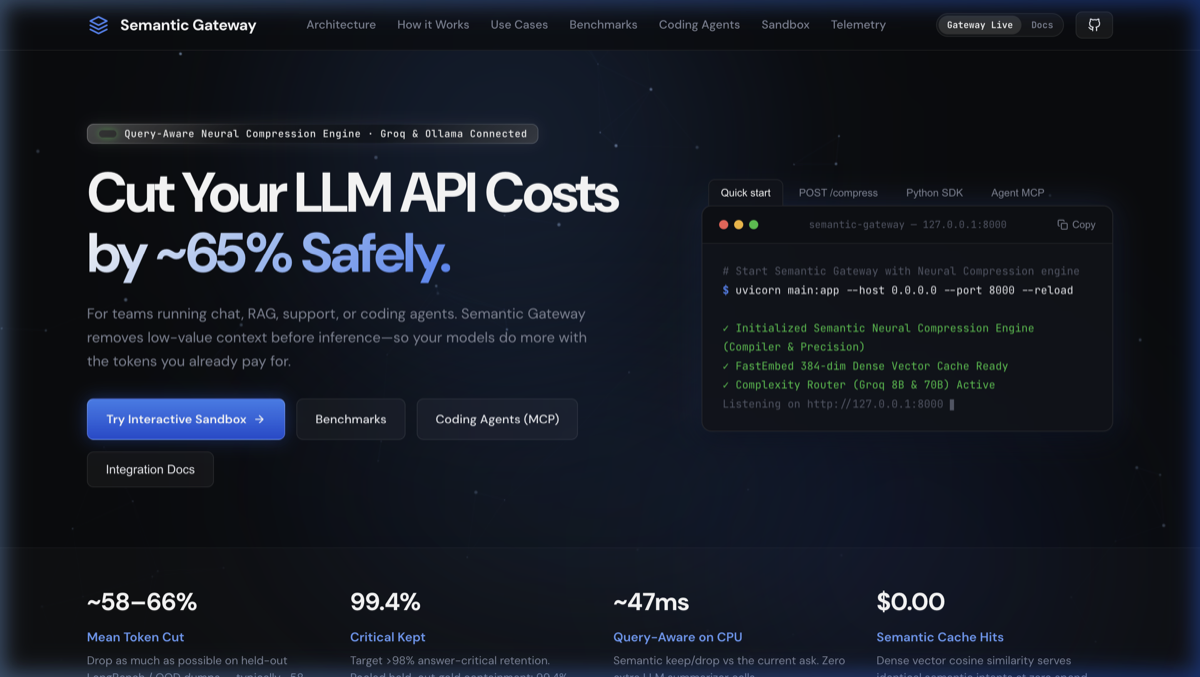
Task: Click the 'Cut Your LLM API Costs' headline
Action: pyautogui.click(x=353, y=194)
